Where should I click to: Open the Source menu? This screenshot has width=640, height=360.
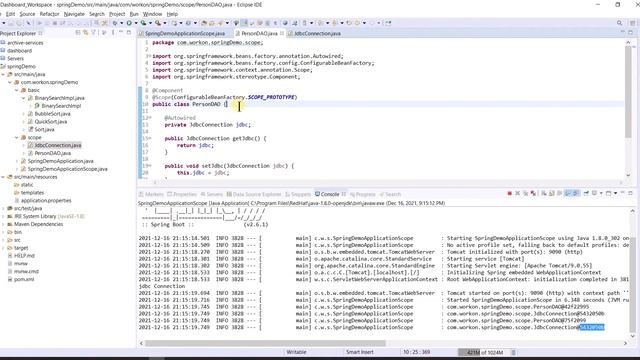click(27, 14)
